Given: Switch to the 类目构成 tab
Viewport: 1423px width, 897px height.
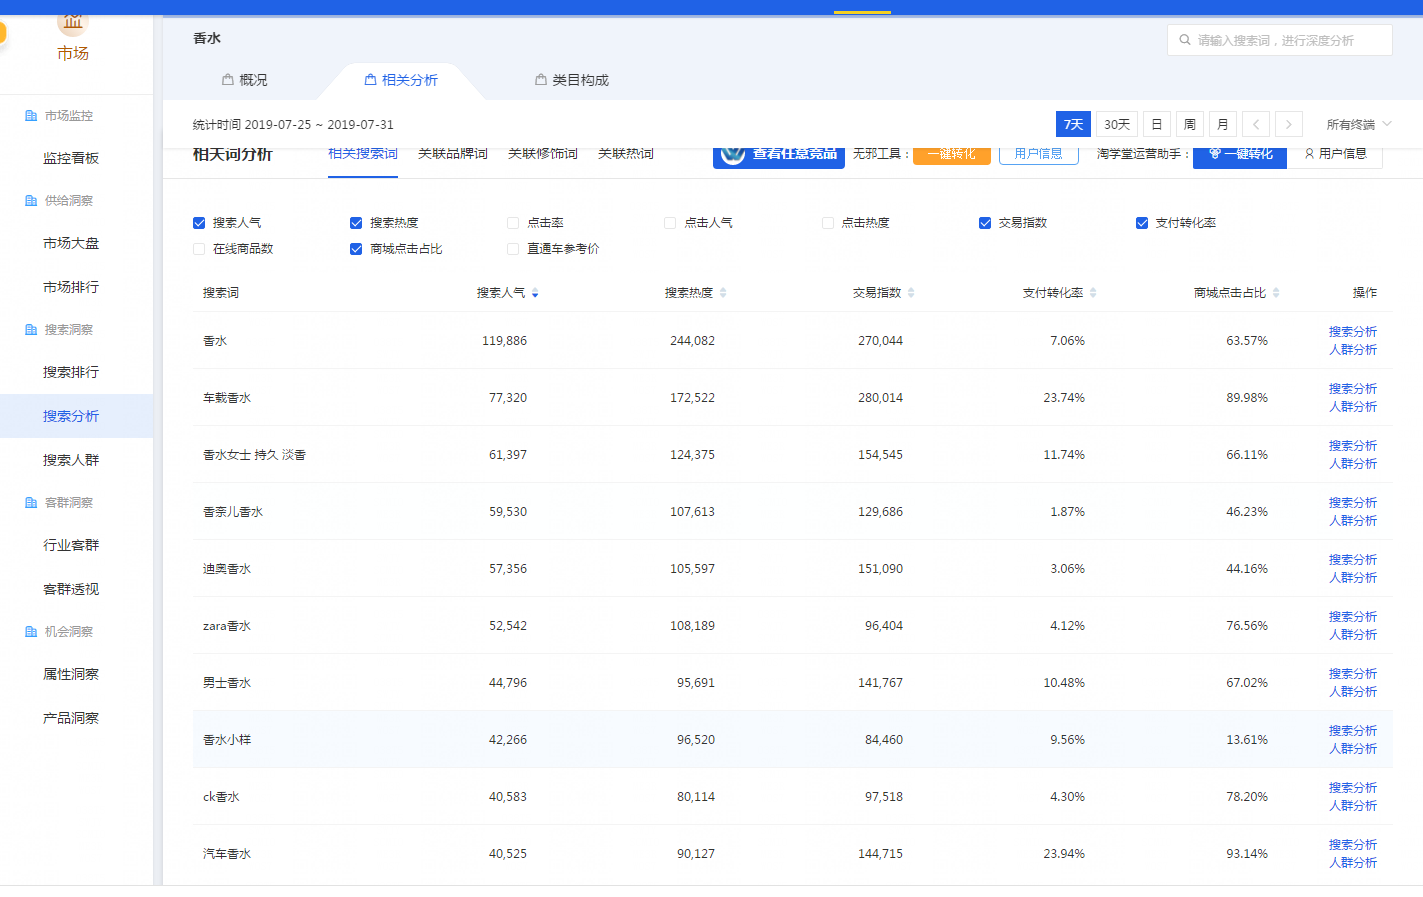Looking at the screenshot, I should (572, 80).
